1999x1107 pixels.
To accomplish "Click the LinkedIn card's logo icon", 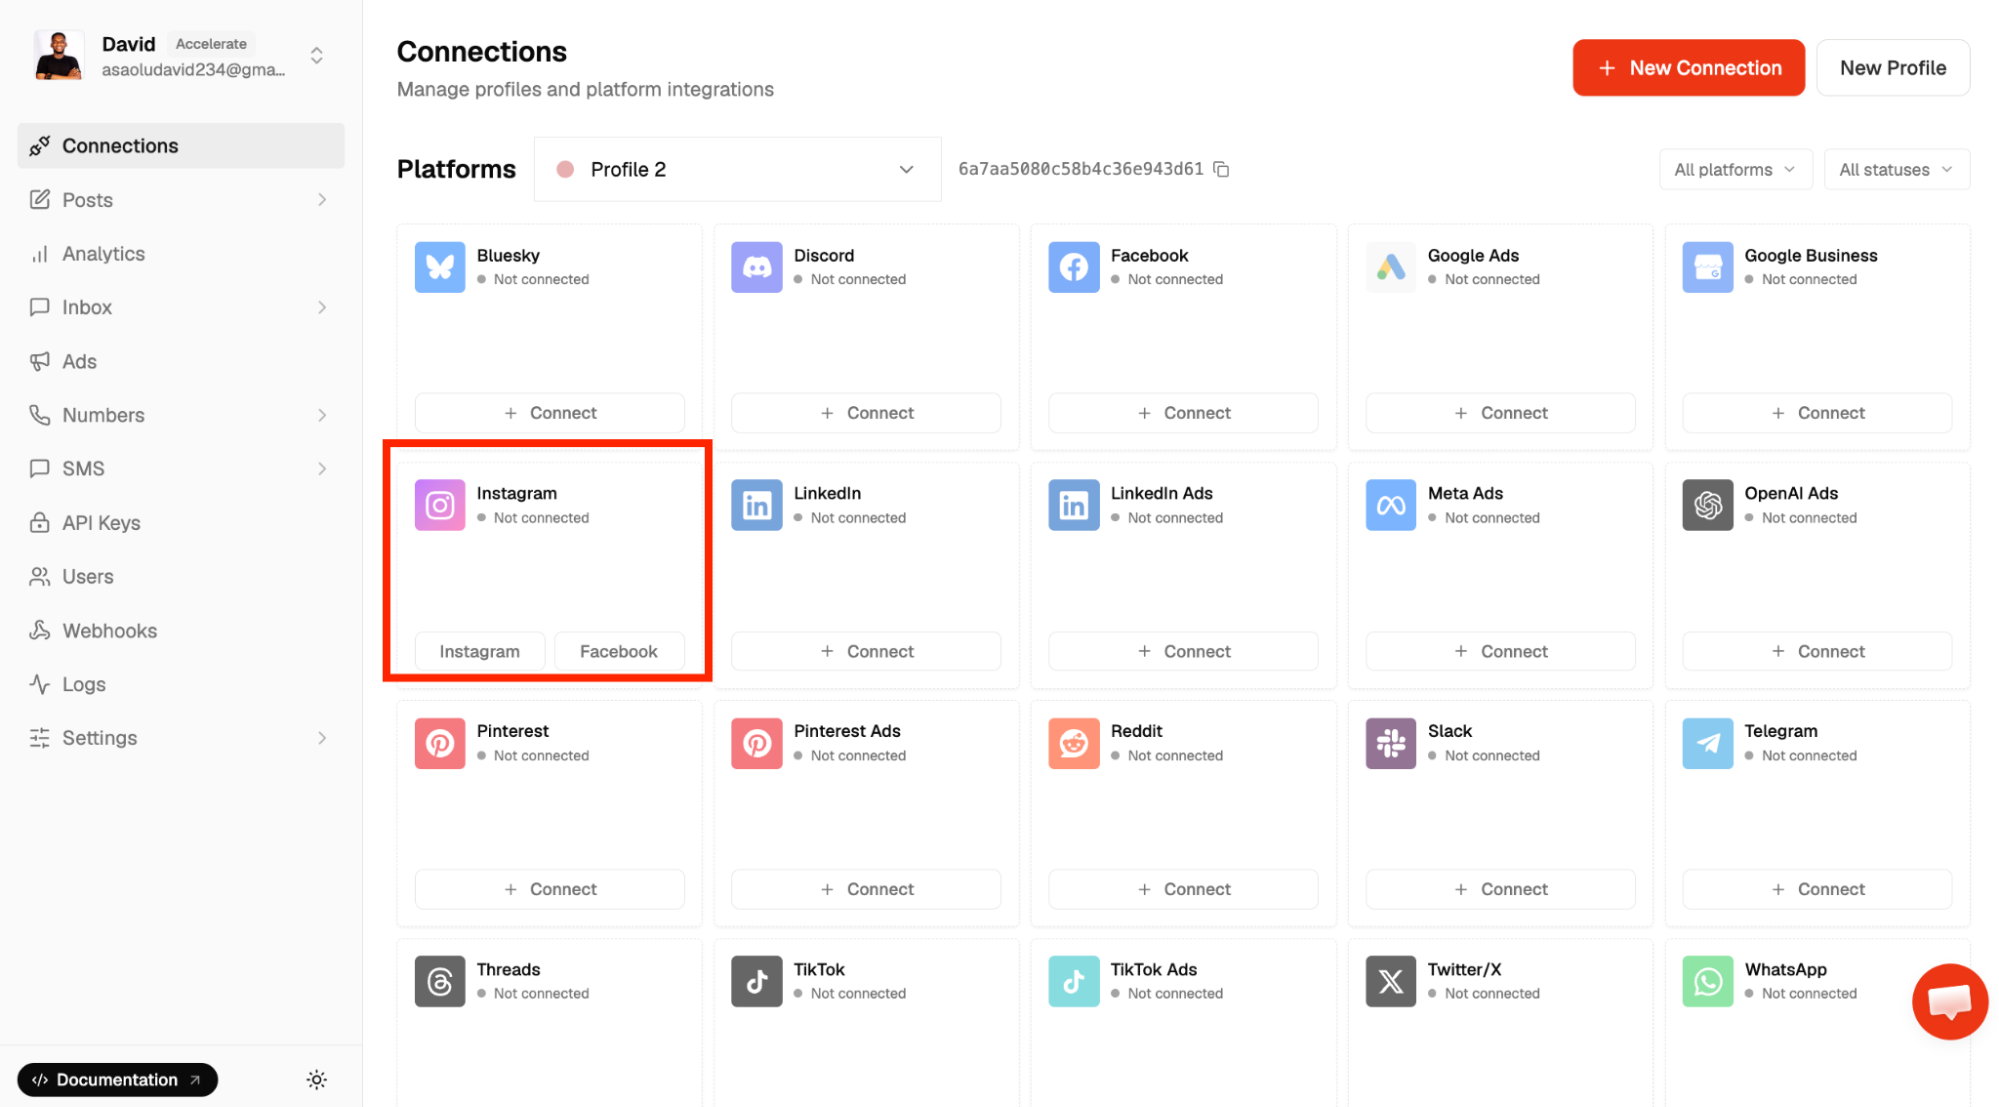I will pyautogui.click(x=757, y=505).
